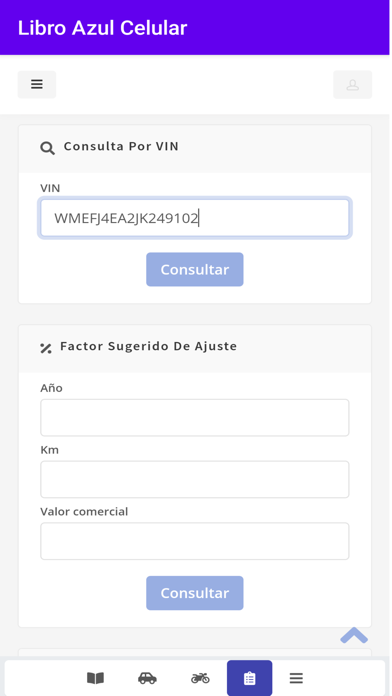Click Consultar under Valor comercial

click(x=195, y=593)
